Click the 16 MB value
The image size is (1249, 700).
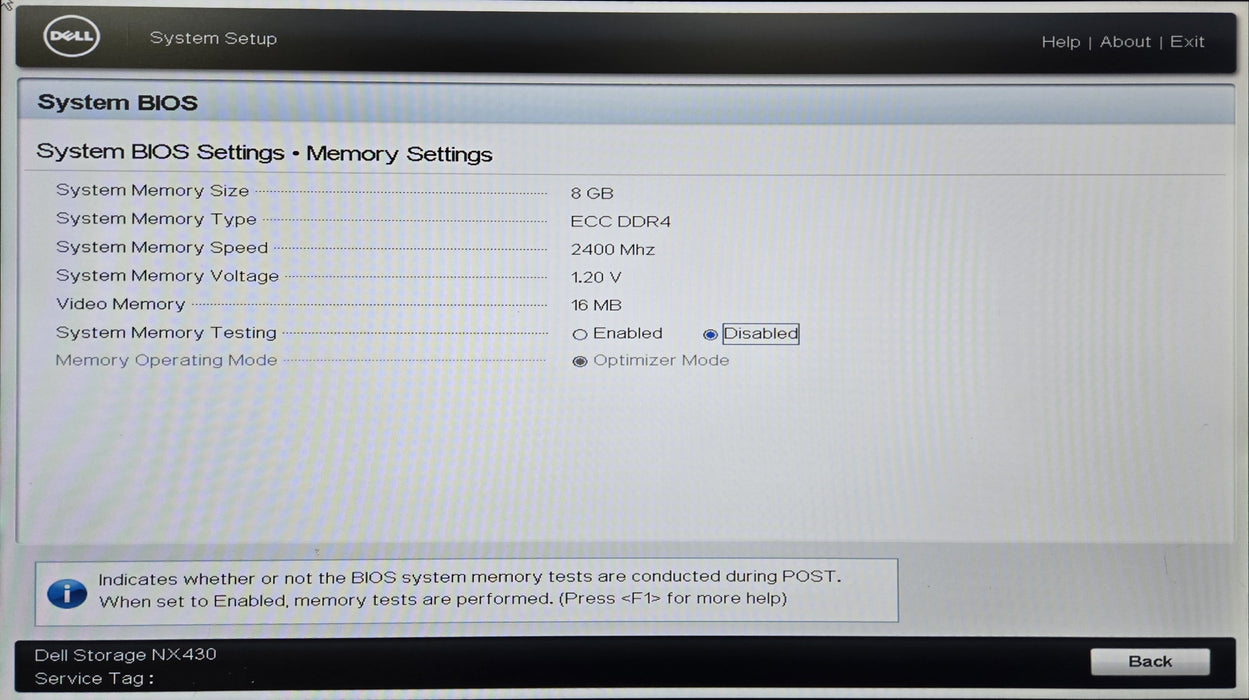pyautogui.click(x=596, y=305)
